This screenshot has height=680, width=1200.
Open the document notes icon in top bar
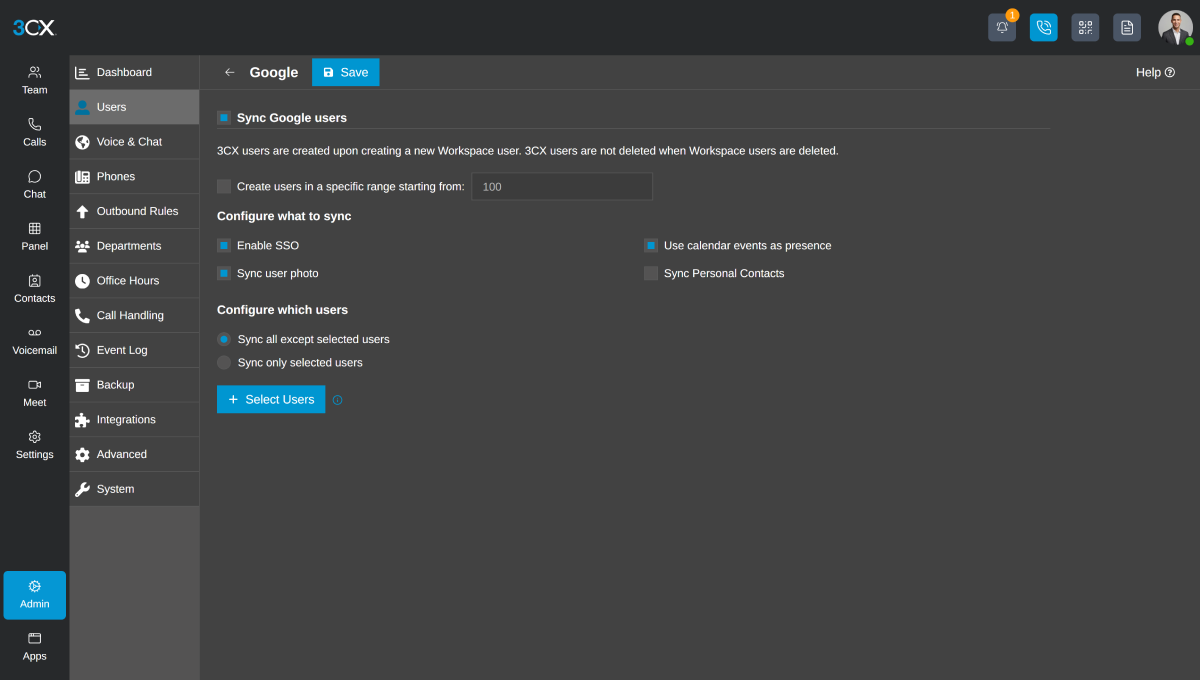coord(1127,27)
